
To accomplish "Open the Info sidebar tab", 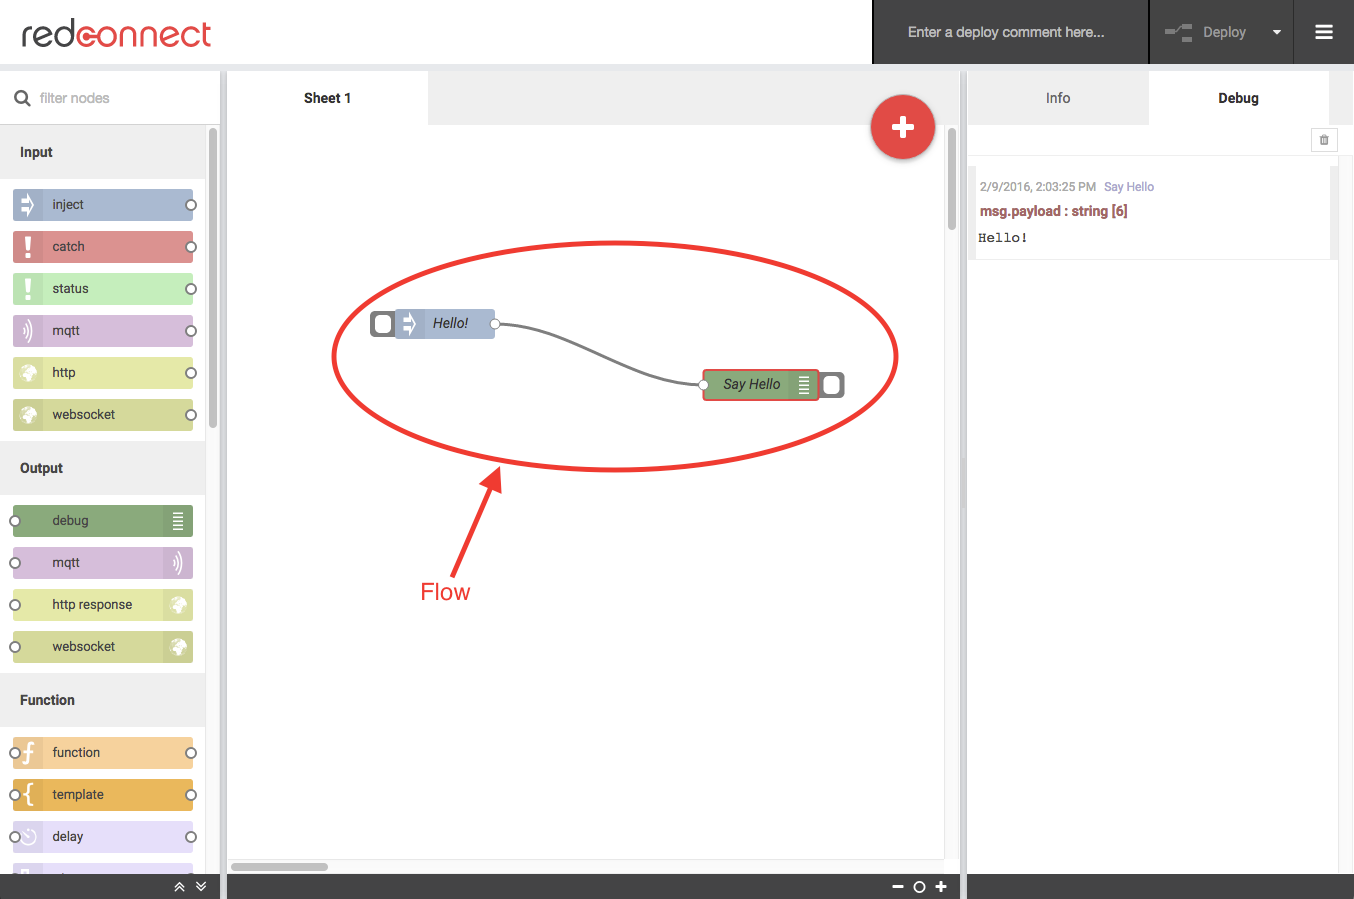I will coord(1058,98).
